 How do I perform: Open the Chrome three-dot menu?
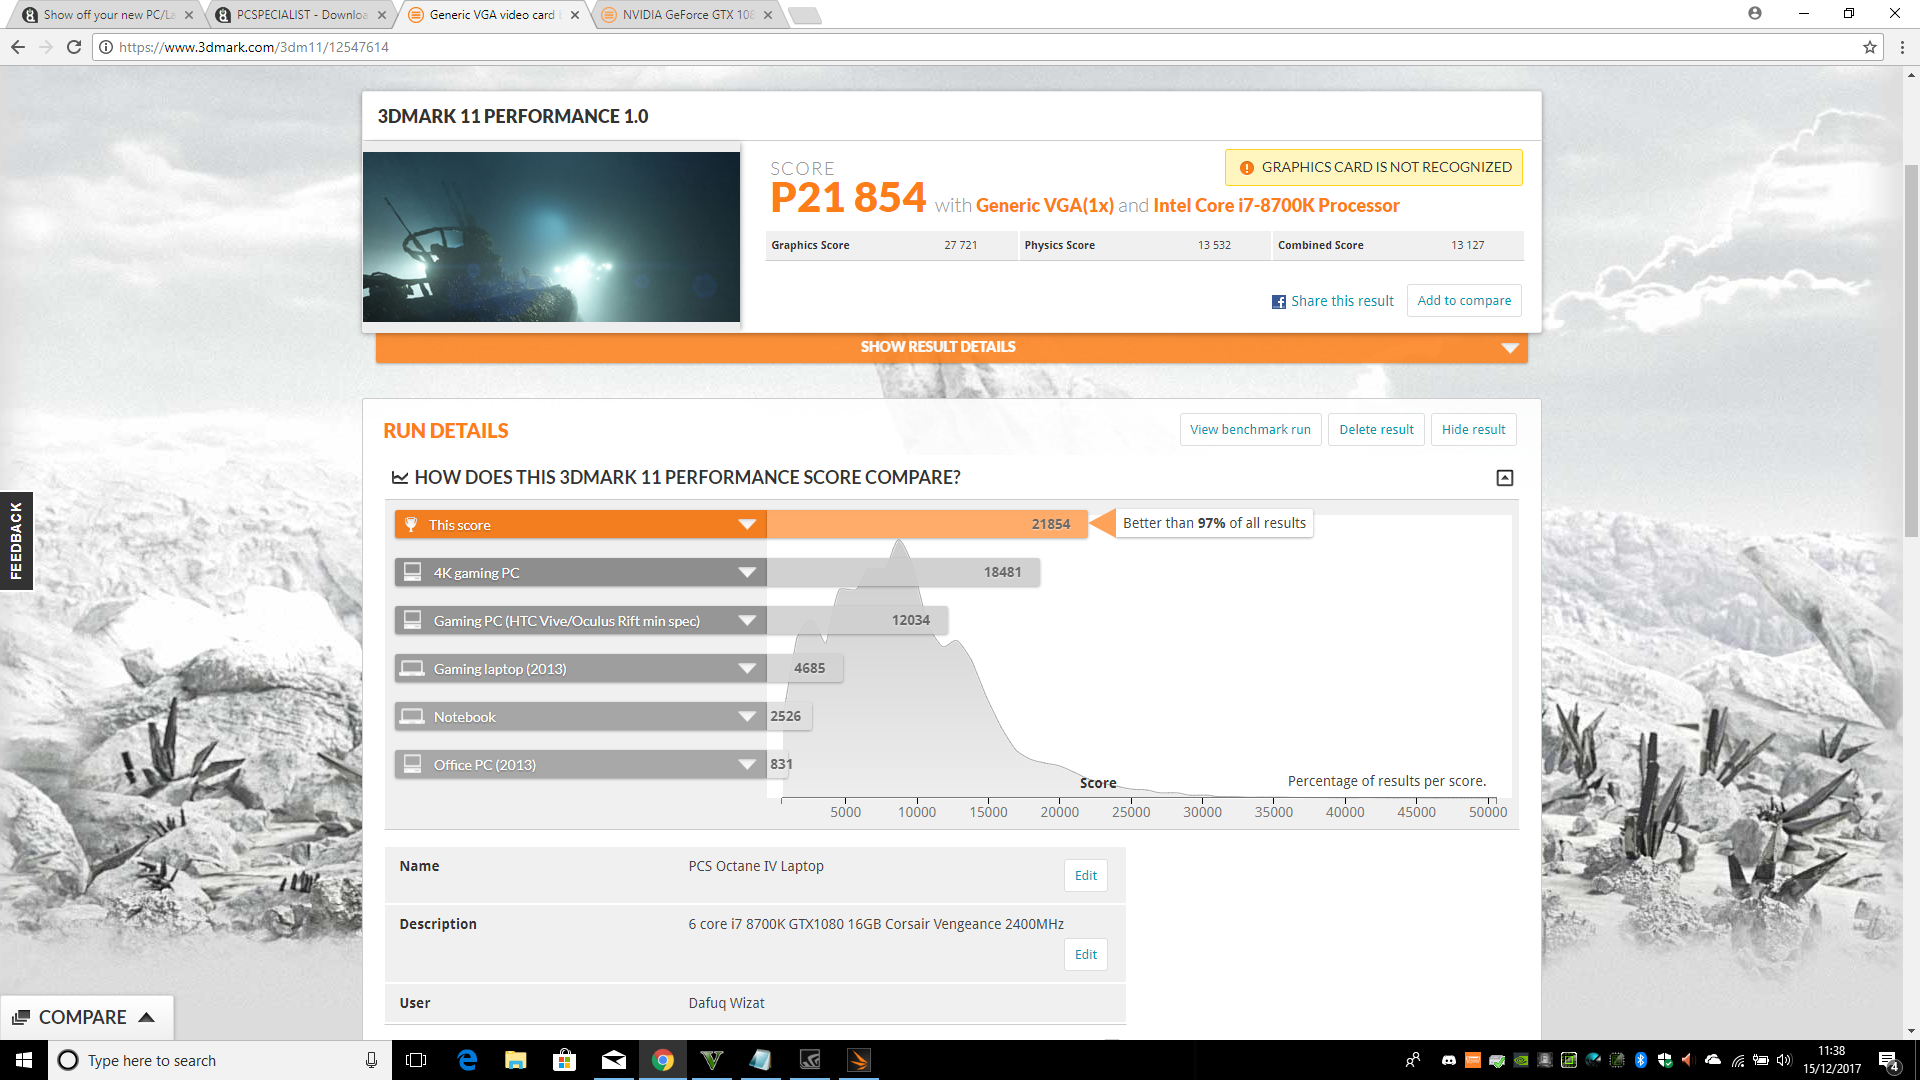(x=1903, y=47)
